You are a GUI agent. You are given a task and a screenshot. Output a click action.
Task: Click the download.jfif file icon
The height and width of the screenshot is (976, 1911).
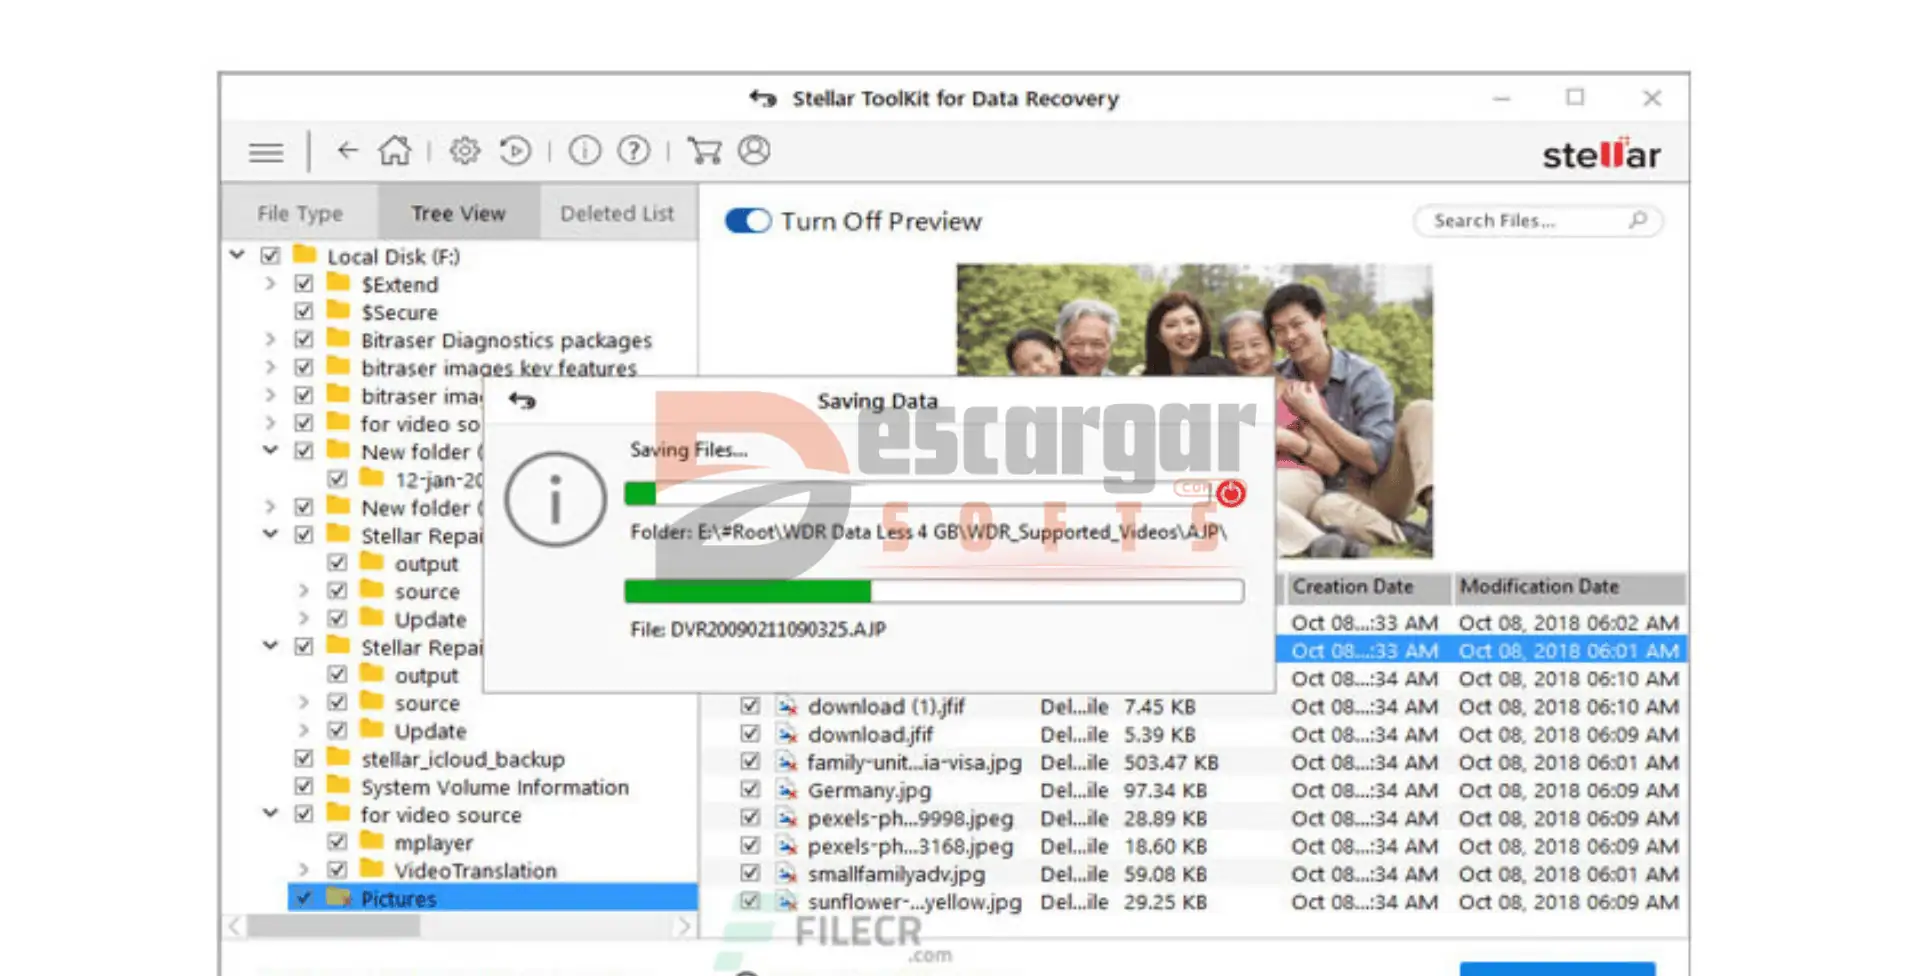click(787, 734)
